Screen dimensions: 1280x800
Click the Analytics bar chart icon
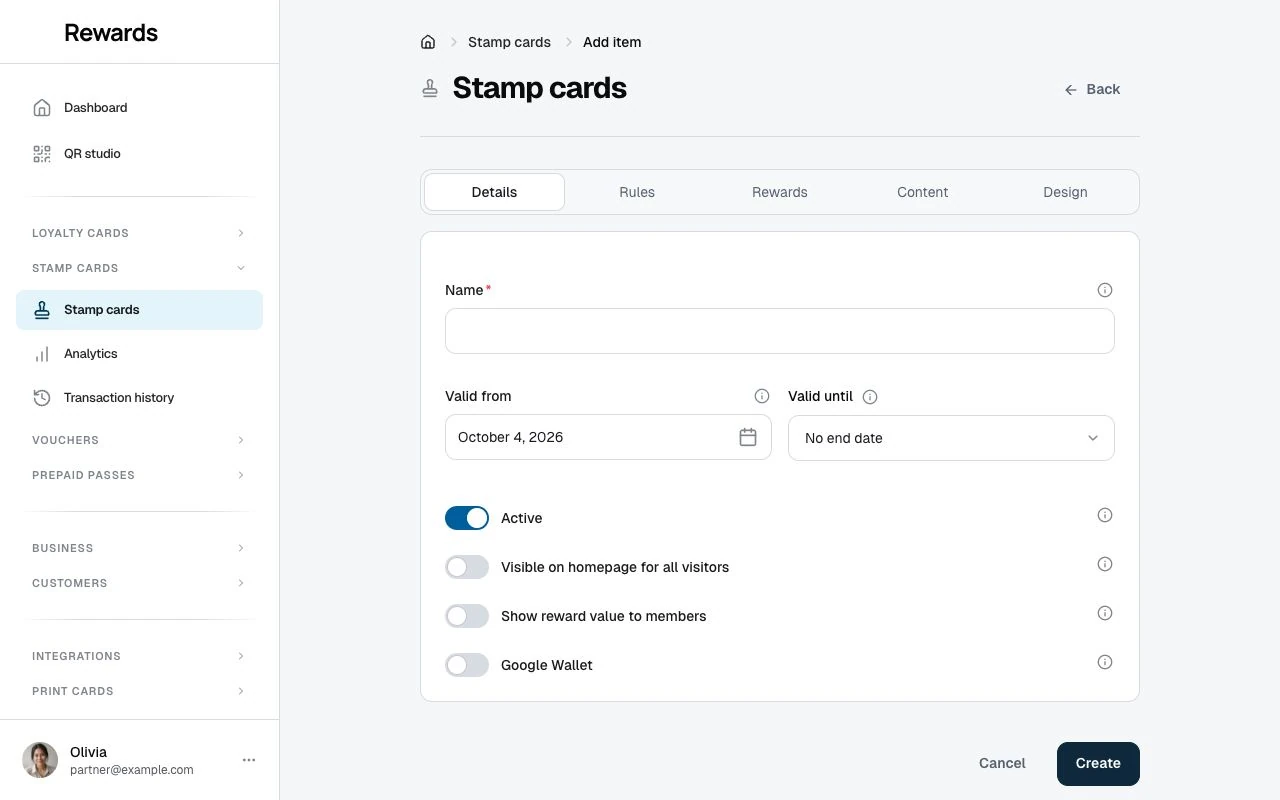(x=42, y=354)
